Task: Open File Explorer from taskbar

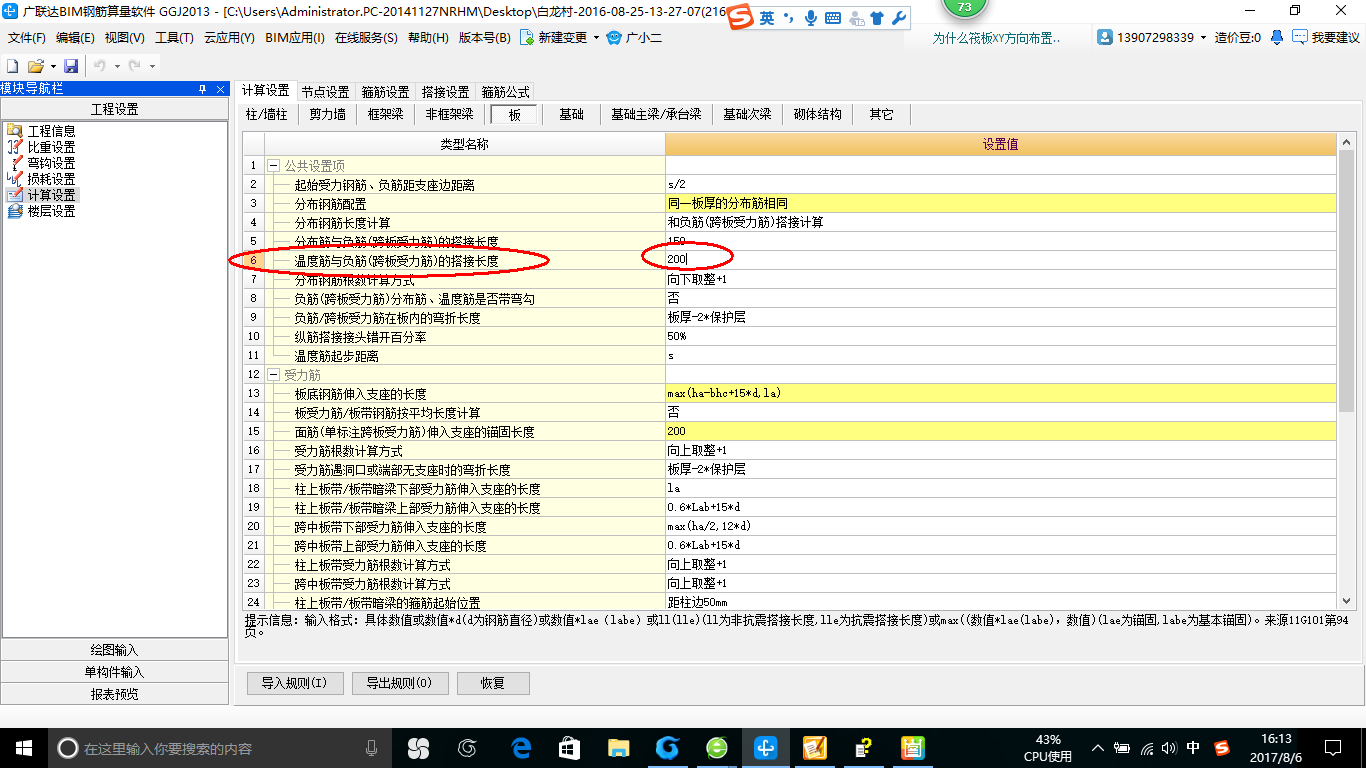Action: click(619, 747)
